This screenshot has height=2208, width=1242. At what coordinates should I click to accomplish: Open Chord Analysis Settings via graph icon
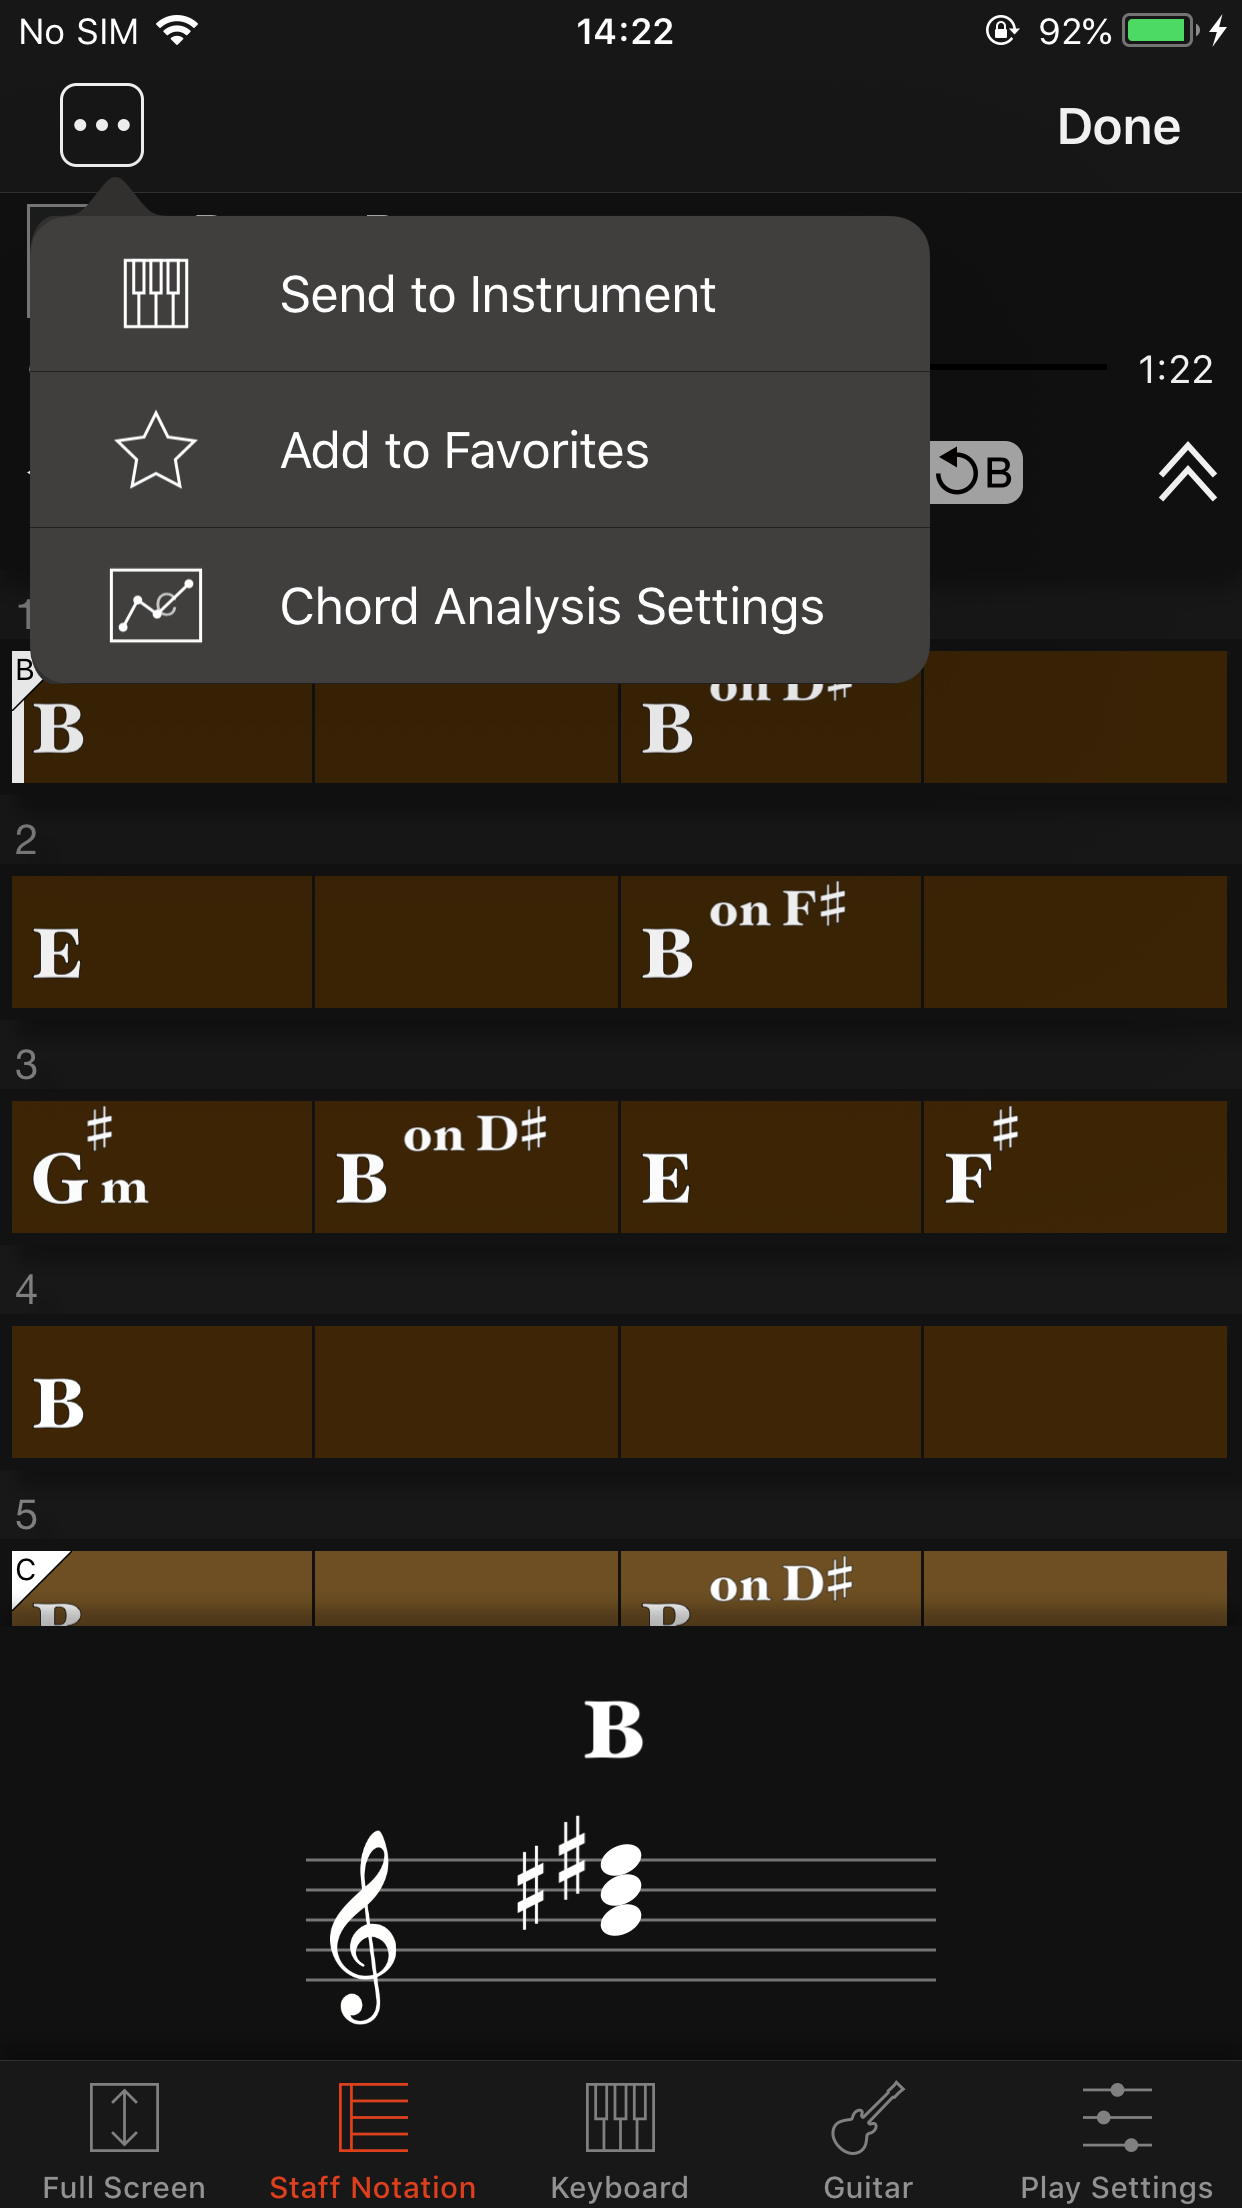click(155, 605)
